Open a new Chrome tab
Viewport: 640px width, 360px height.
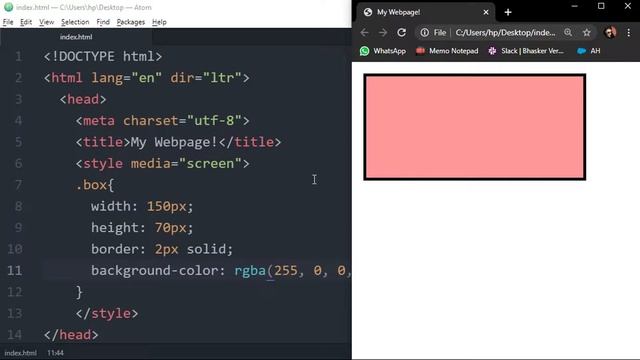point(508,12)
